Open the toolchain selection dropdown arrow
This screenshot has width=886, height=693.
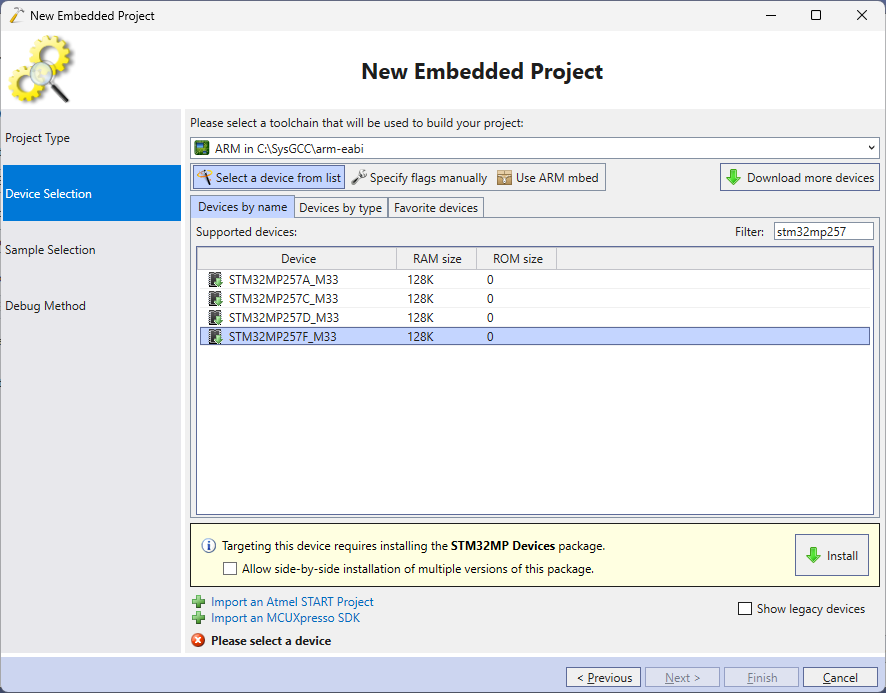point(871,148)
